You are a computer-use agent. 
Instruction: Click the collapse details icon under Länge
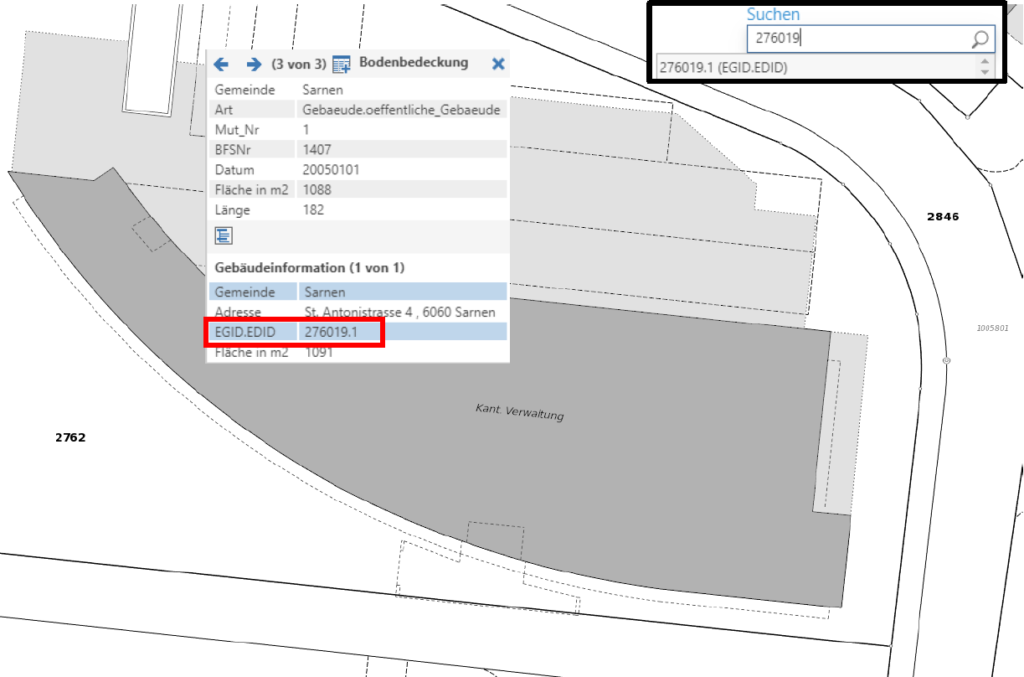224,236
